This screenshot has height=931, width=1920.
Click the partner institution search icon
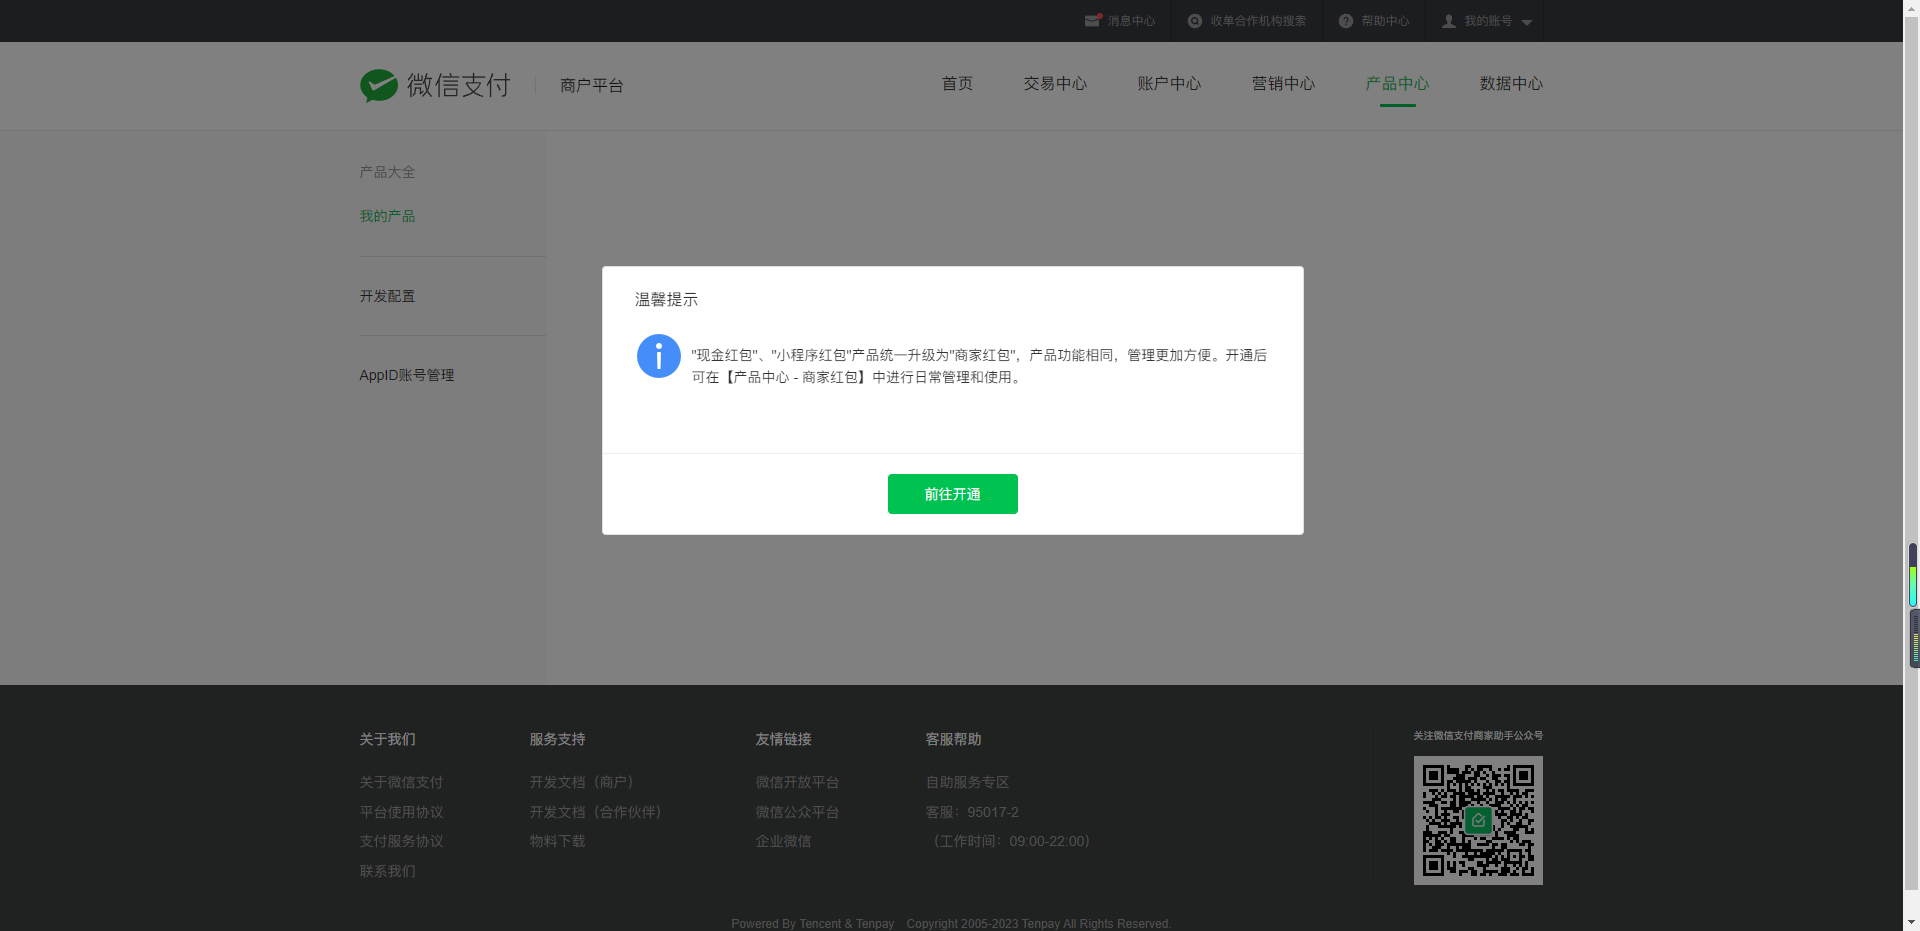[x=1194, y=21]
